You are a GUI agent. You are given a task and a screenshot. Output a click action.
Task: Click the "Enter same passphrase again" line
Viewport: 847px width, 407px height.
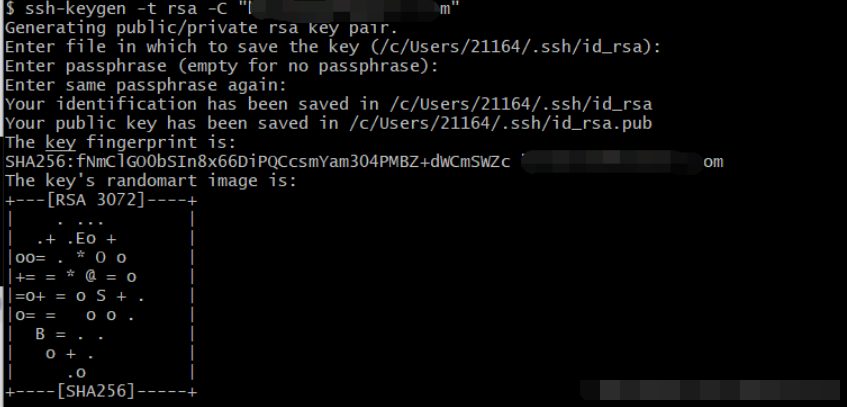tap(146, 85)
